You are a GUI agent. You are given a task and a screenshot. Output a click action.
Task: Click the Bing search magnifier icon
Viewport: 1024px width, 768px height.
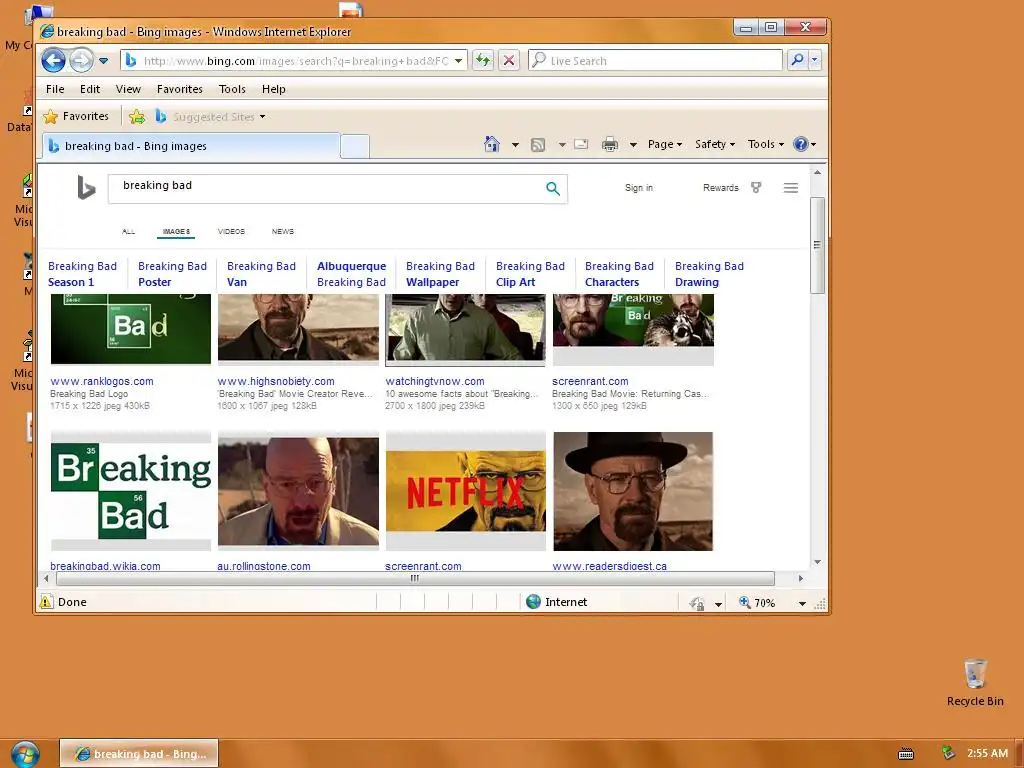pos(553,189)
